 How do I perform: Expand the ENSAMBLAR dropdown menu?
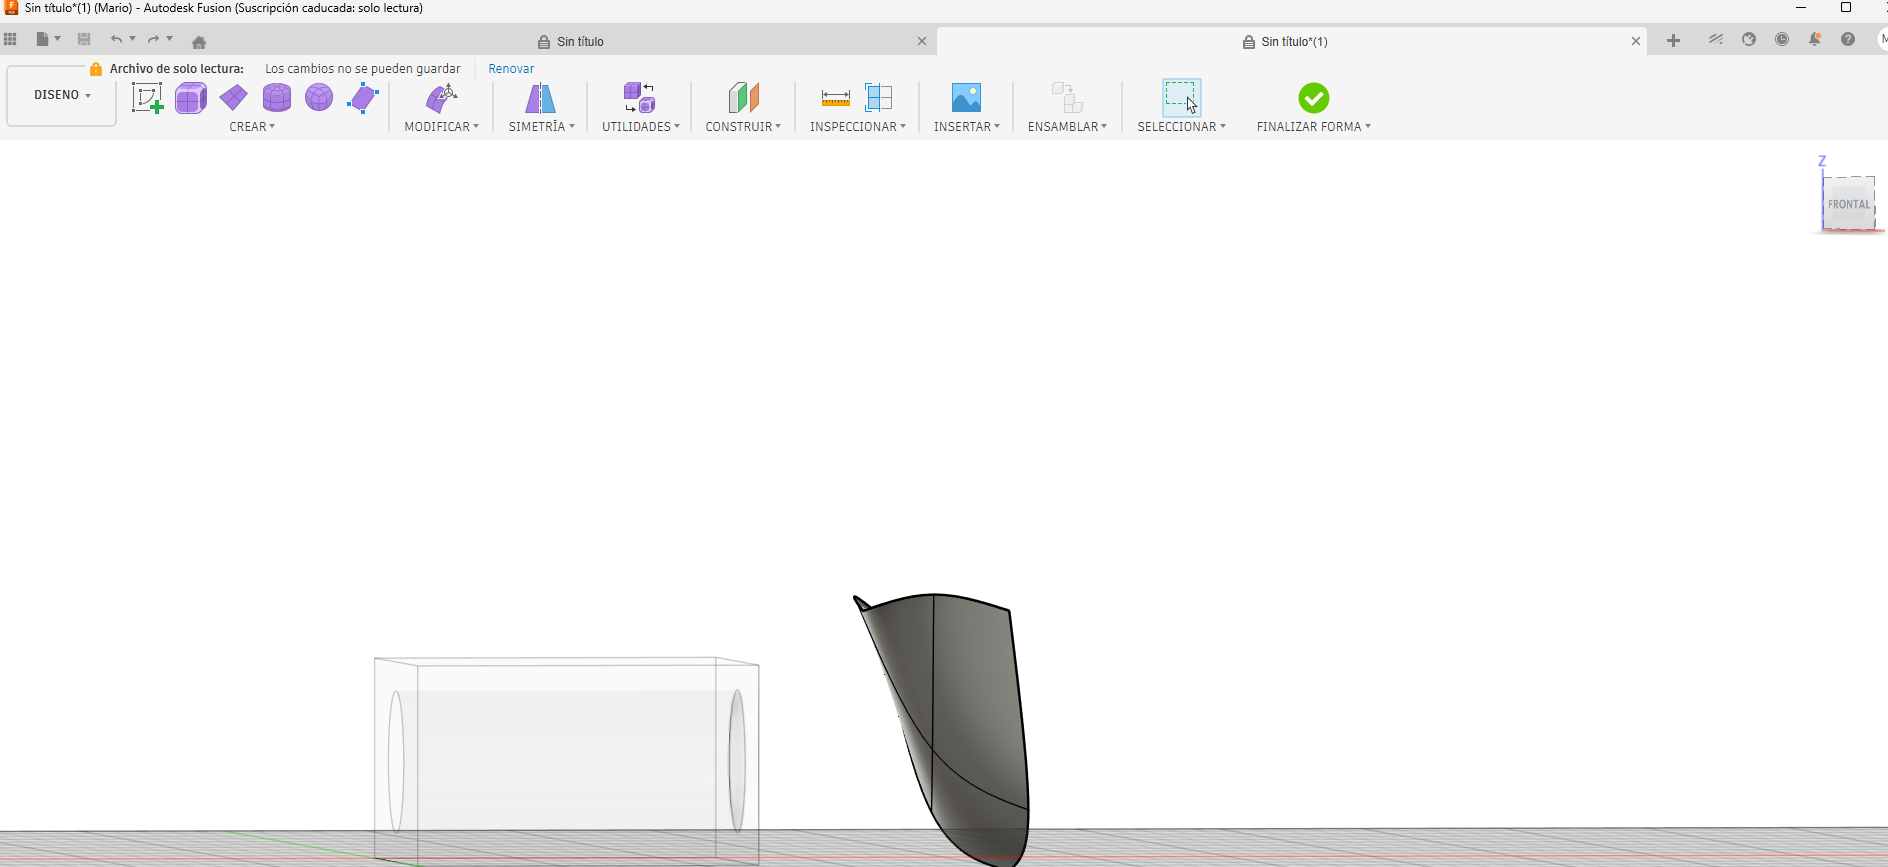coord(1068,127)
